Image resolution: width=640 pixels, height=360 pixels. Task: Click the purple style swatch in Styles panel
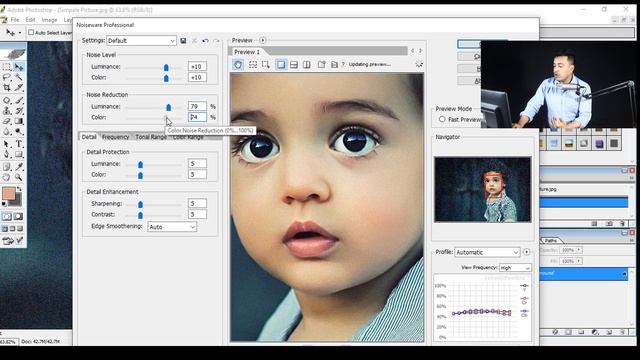tap(599, 143)
